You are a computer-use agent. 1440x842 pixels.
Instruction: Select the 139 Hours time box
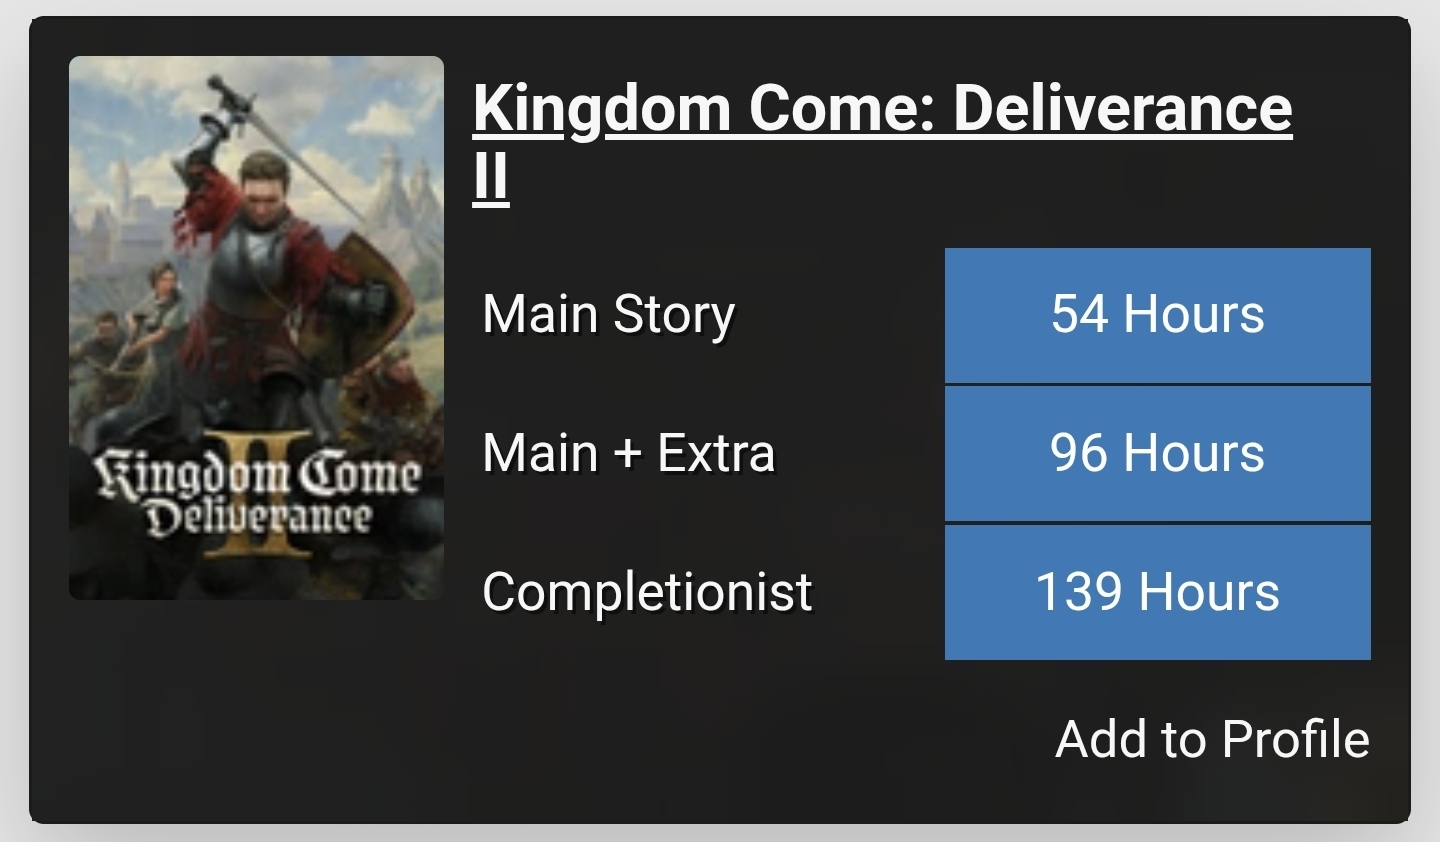pyautogui.click(x=1157, y=592)
